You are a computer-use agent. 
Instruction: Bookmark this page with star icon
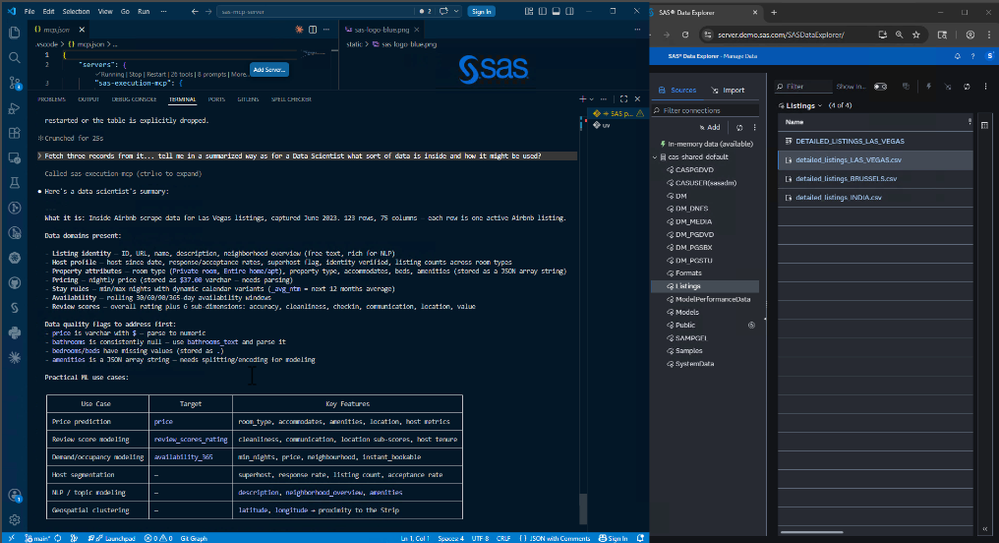coord(916,35)
